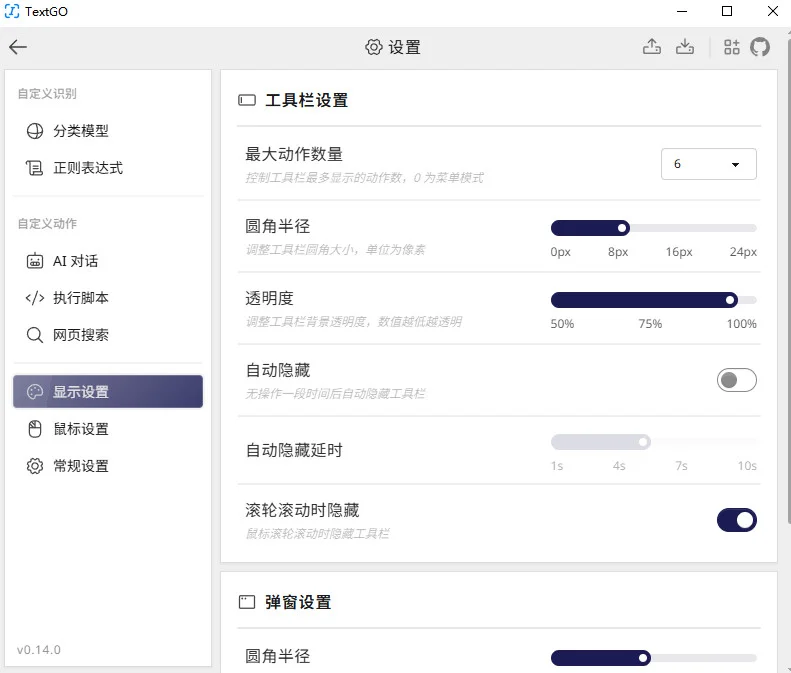Click the 正则表达式 scroll icon

35,168
